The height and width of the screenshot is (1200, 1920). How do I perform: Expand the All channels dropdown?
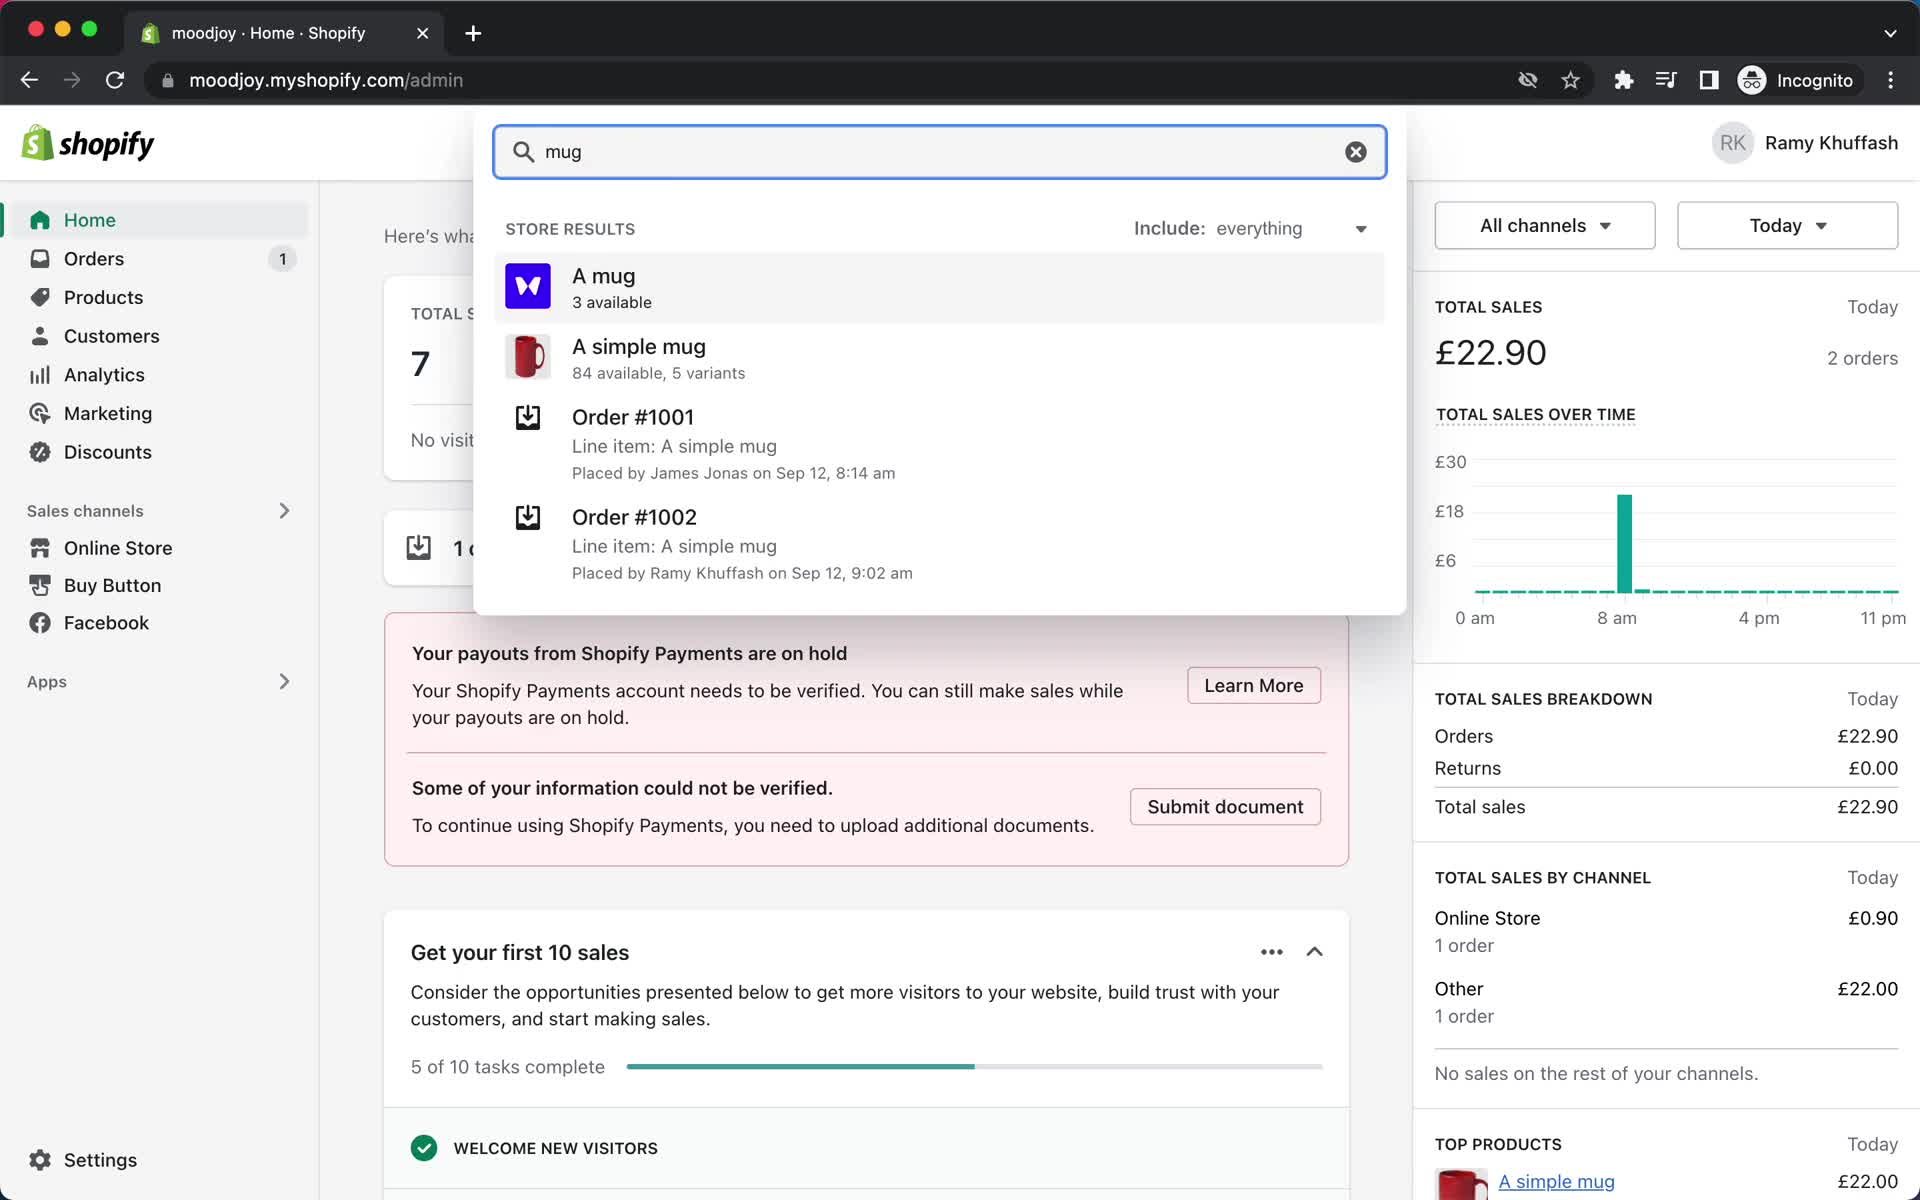tap(1544, 225)
